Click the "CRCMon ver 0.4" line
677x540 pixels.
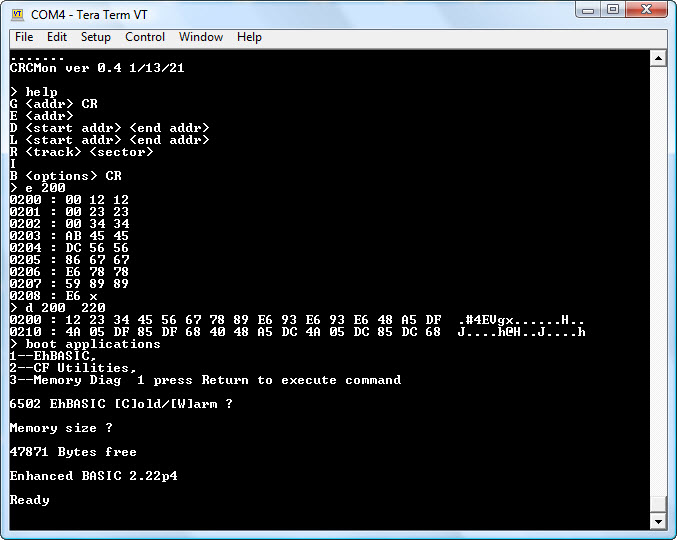coord(97,68)
